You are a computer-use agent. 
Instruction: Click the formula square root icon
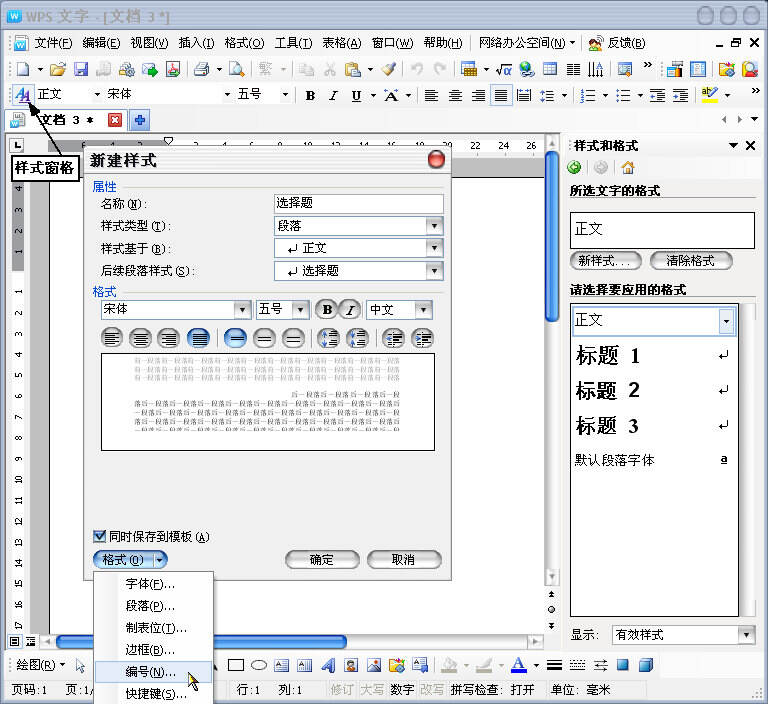[x=504, y=70]
